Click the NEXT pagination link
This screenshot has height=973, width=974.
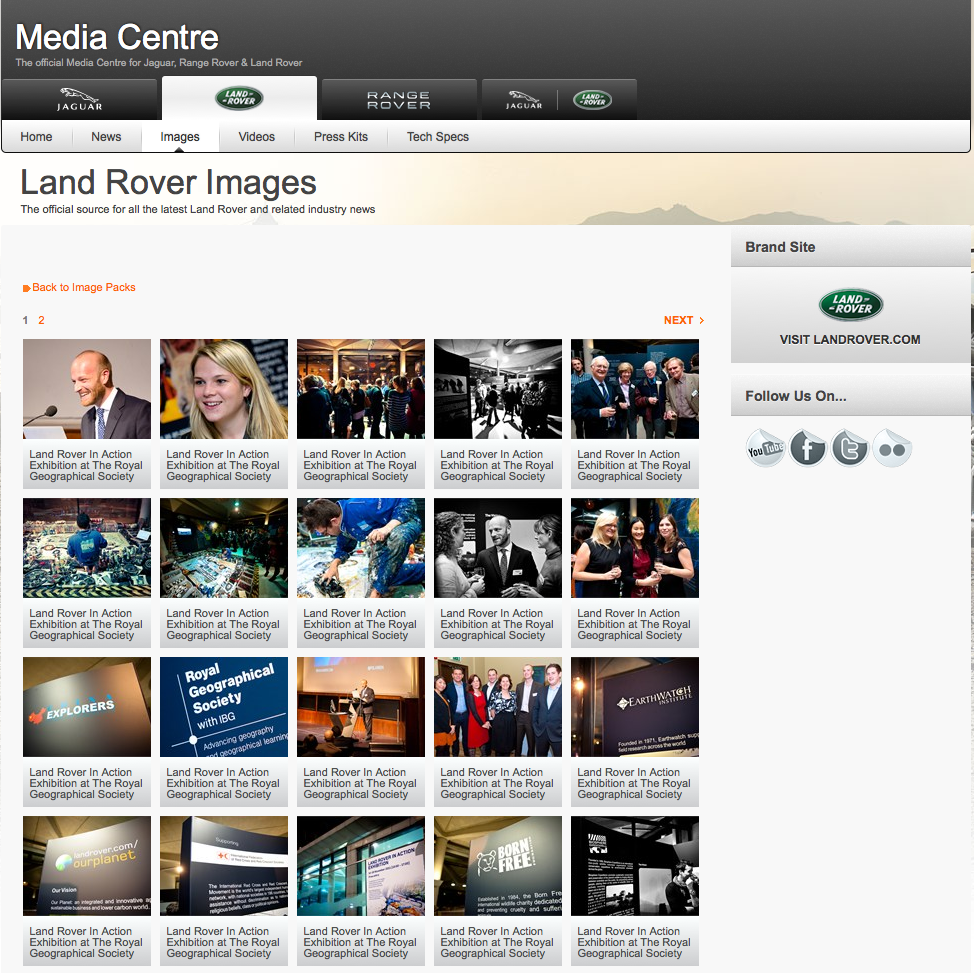[684, 320]
